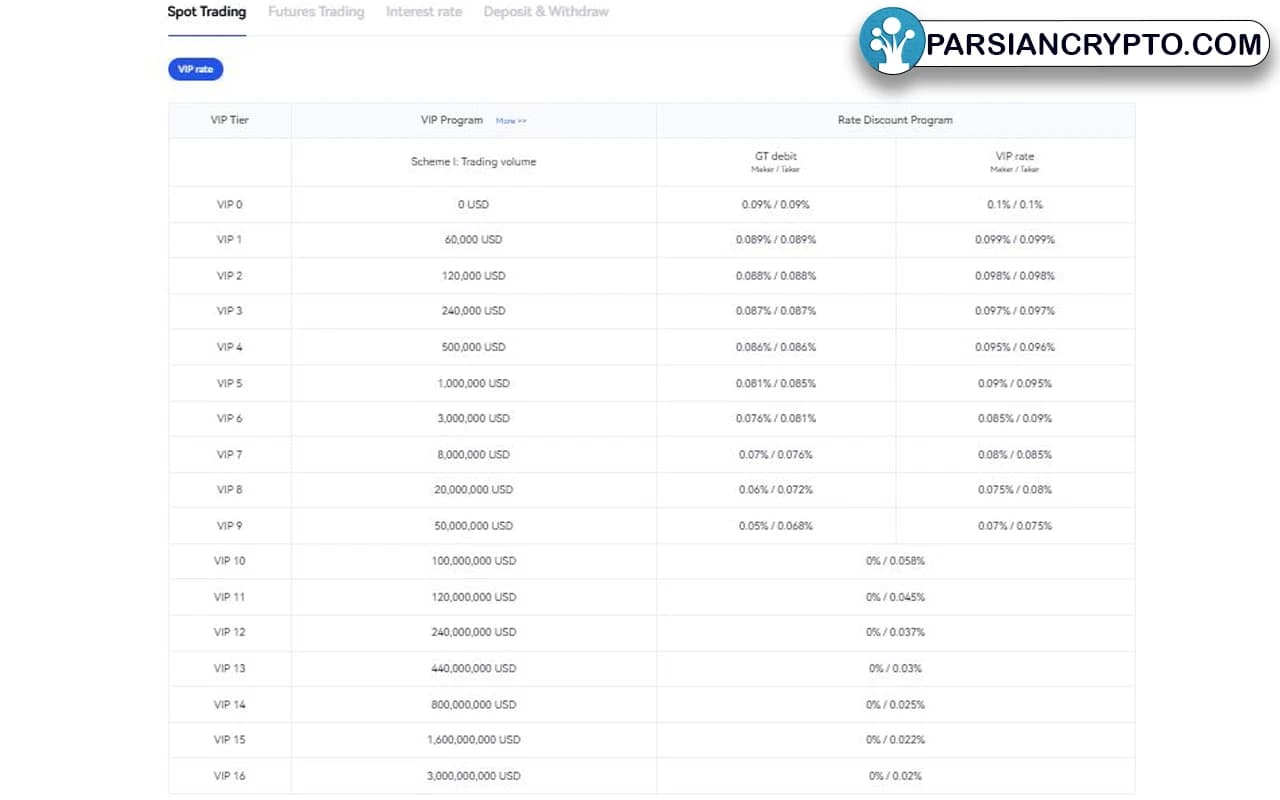The width and height of the screenshot is (1280, 800).
Task: Click the 0% / 0.058% rate cell
Action: coord(895,561)
